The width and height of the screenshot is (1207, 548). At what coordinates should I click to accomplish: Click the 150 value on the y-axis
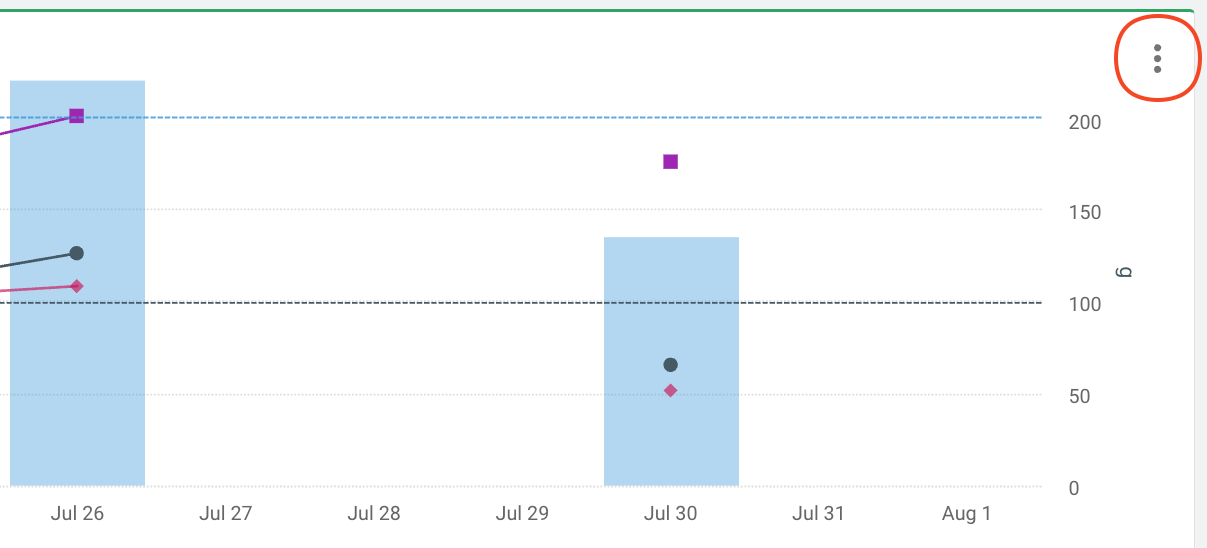(x=1085, y=213)
